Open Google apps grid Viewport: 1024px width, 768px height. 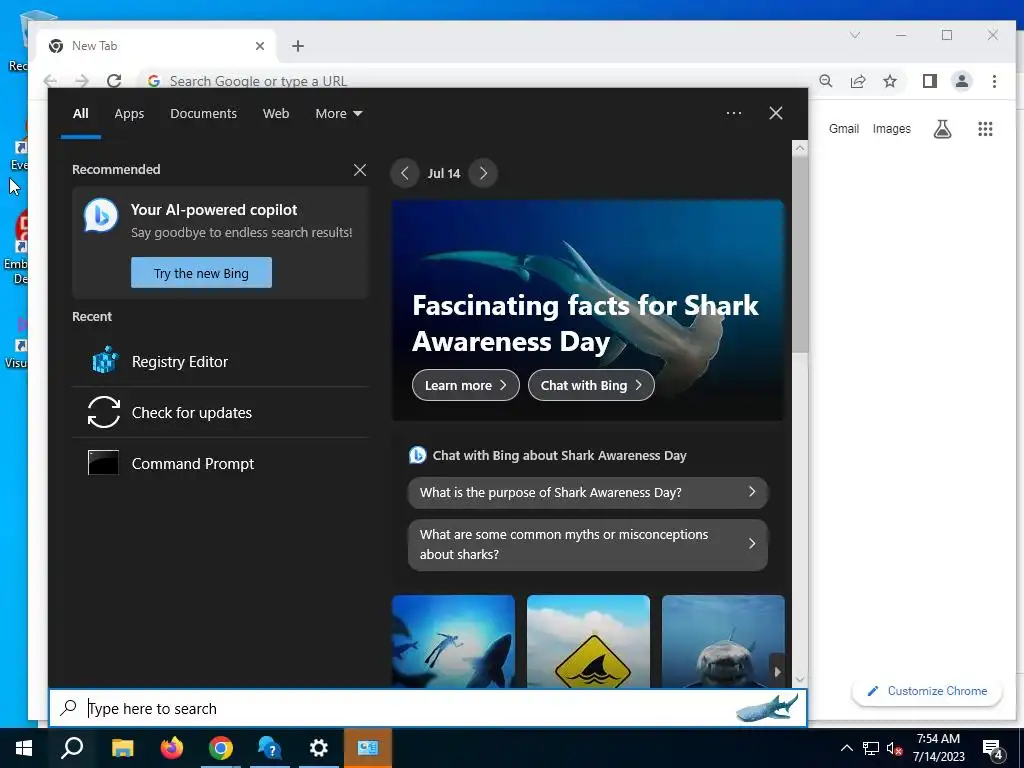985,129
